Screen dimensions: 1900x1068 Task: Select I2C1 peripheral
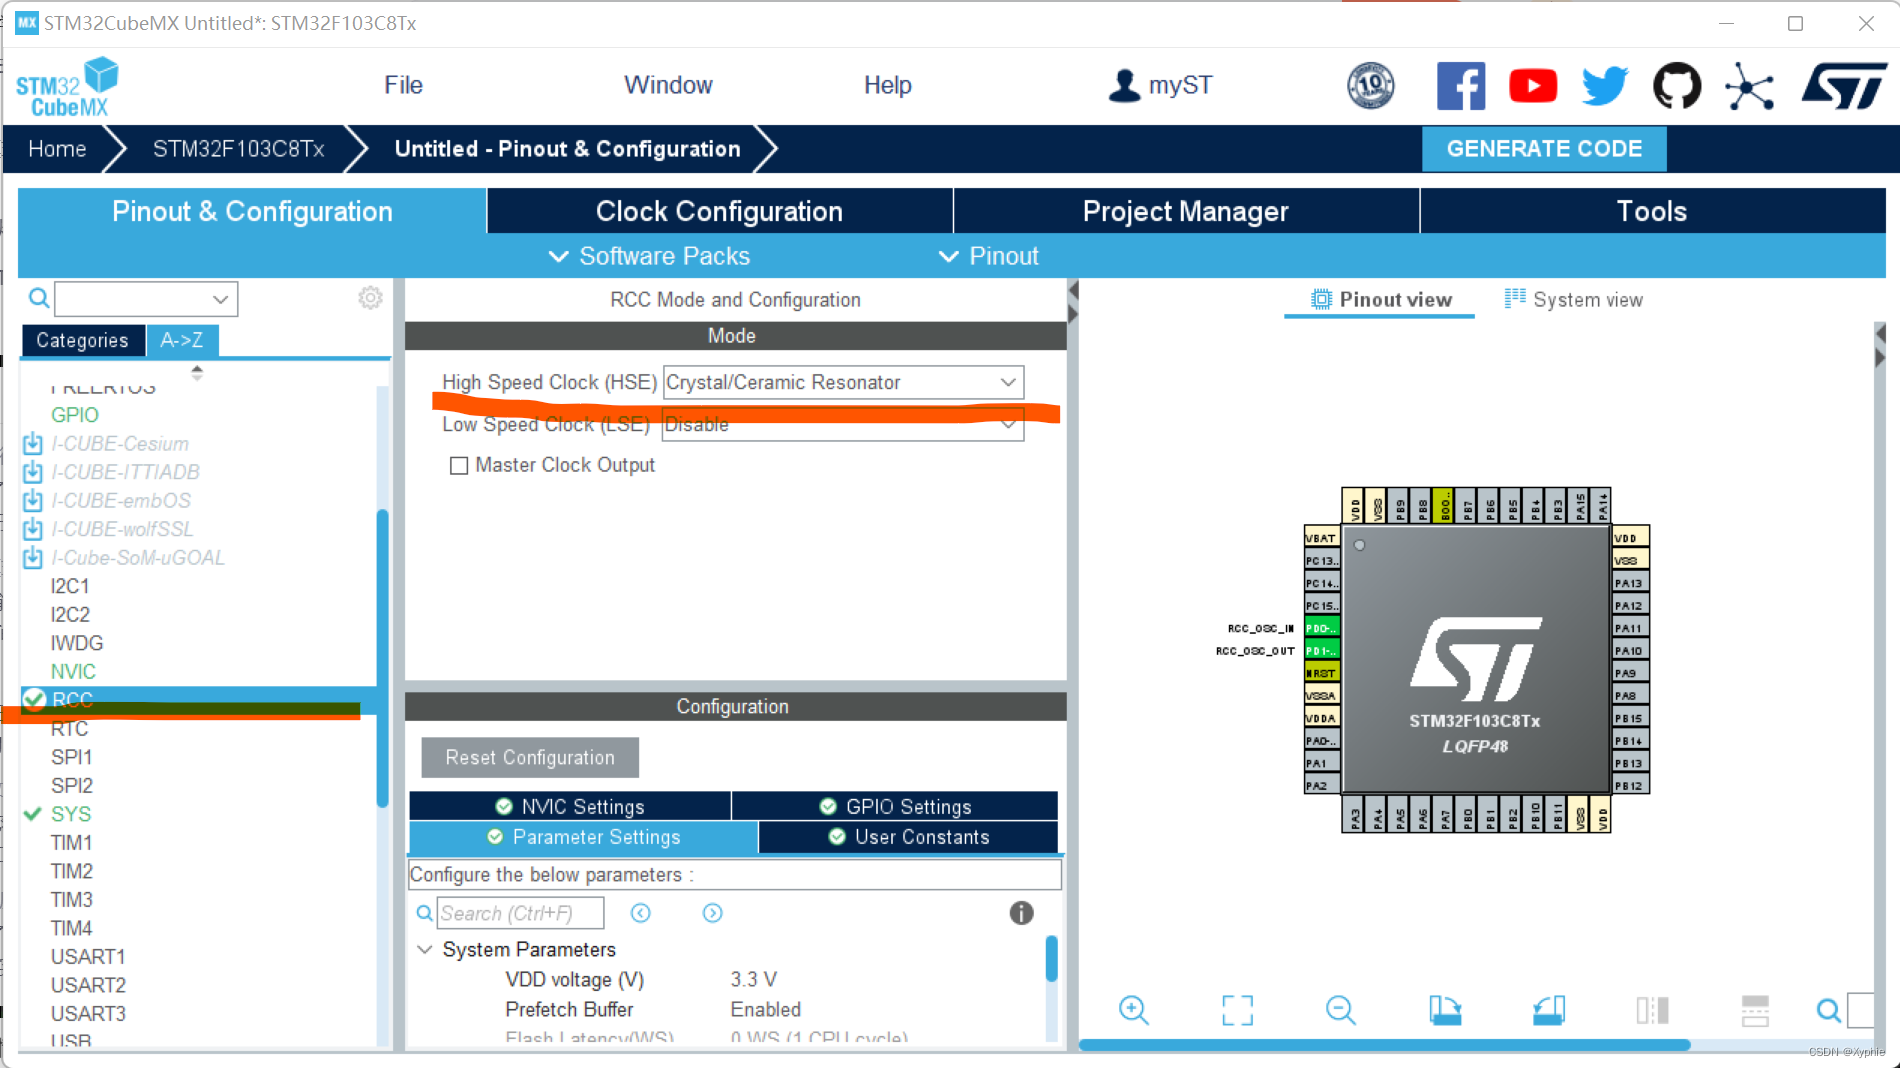[70, 586]
